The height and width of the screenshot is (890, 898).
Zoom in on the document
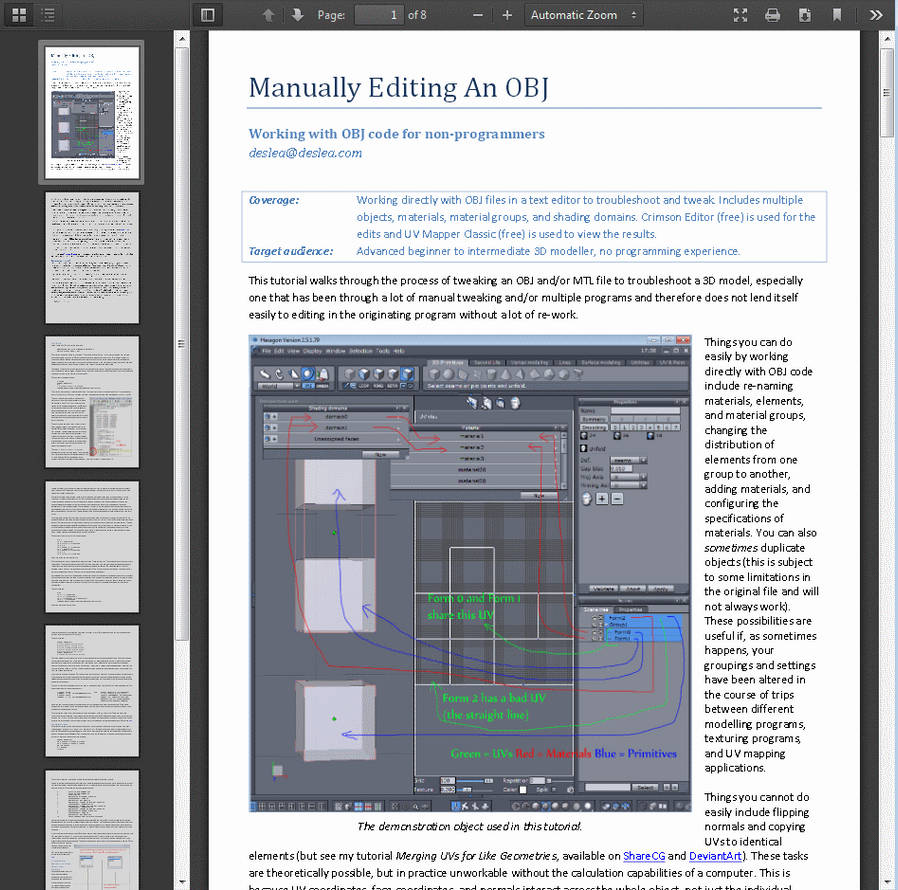click(508, 14)
